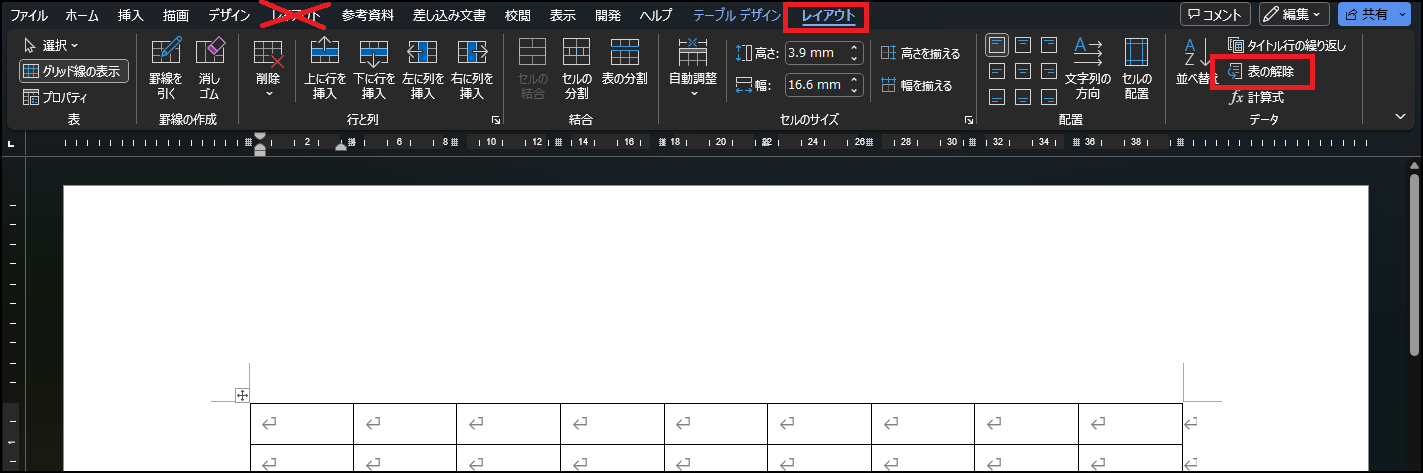Switch to the 参考資料 tab

367,15
